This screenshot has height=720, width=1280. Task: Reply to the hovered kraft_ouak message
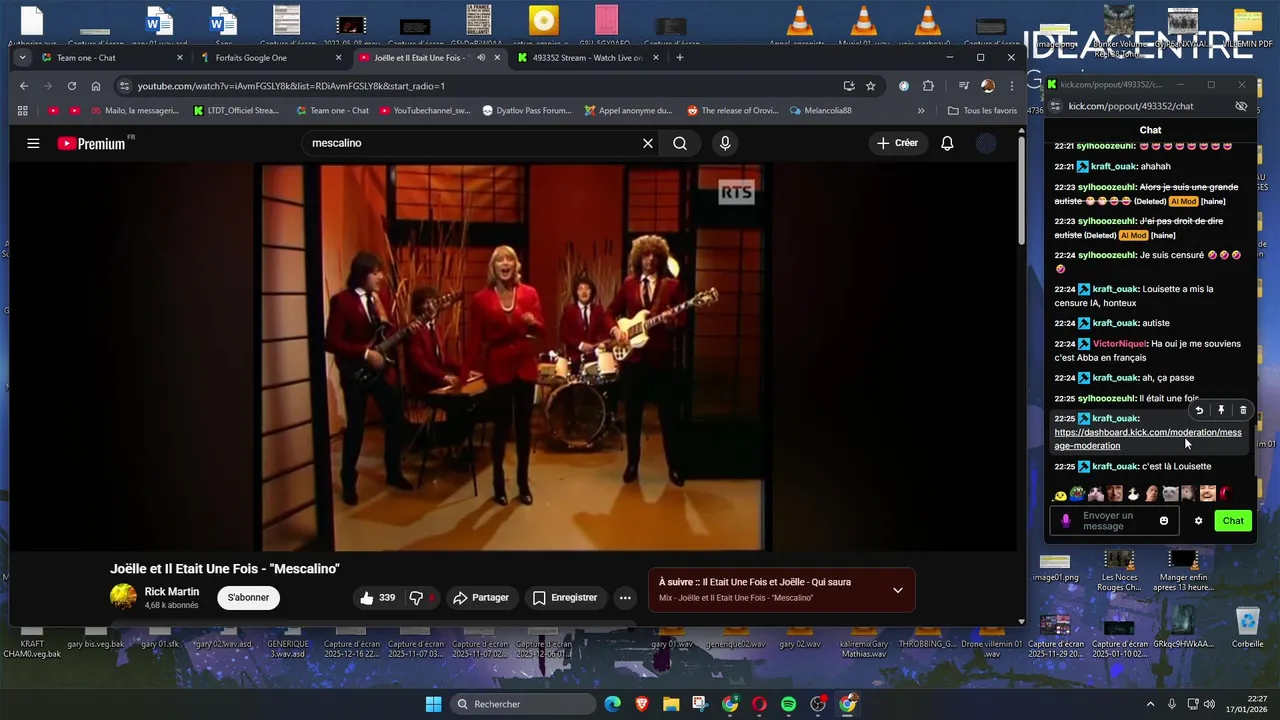(x=1199, y=410)
